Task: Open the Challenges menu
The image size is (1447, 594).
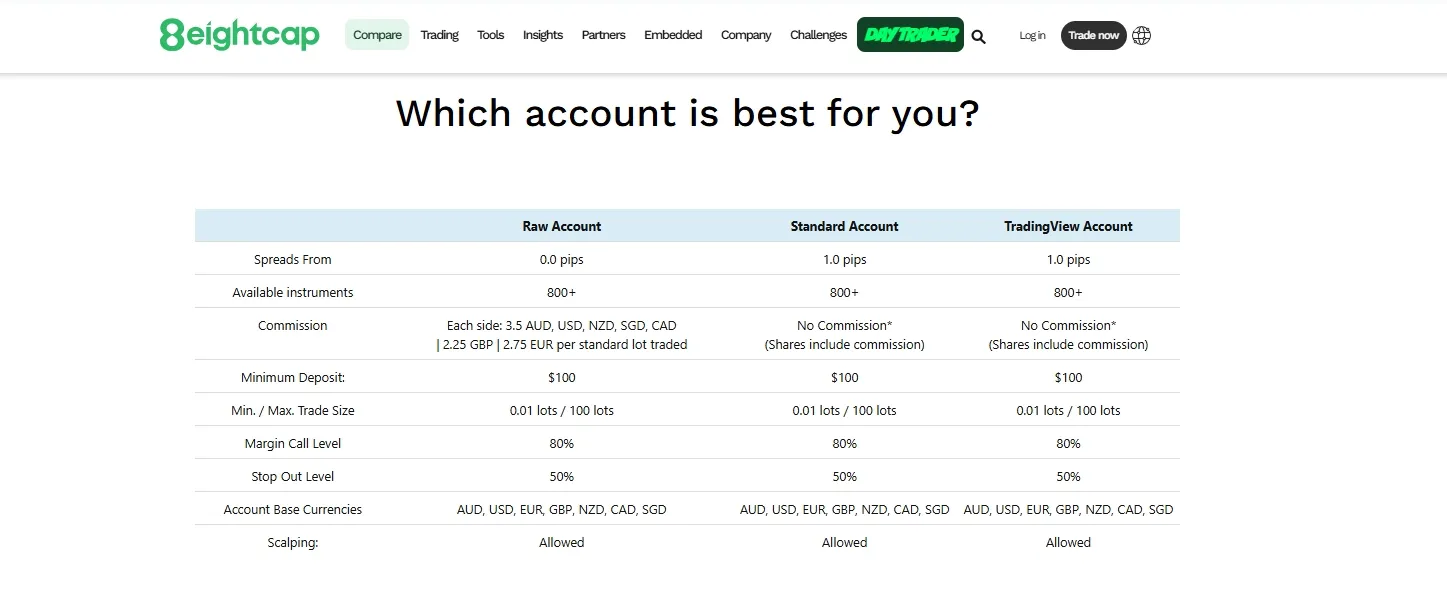Action: coord(818,35)
